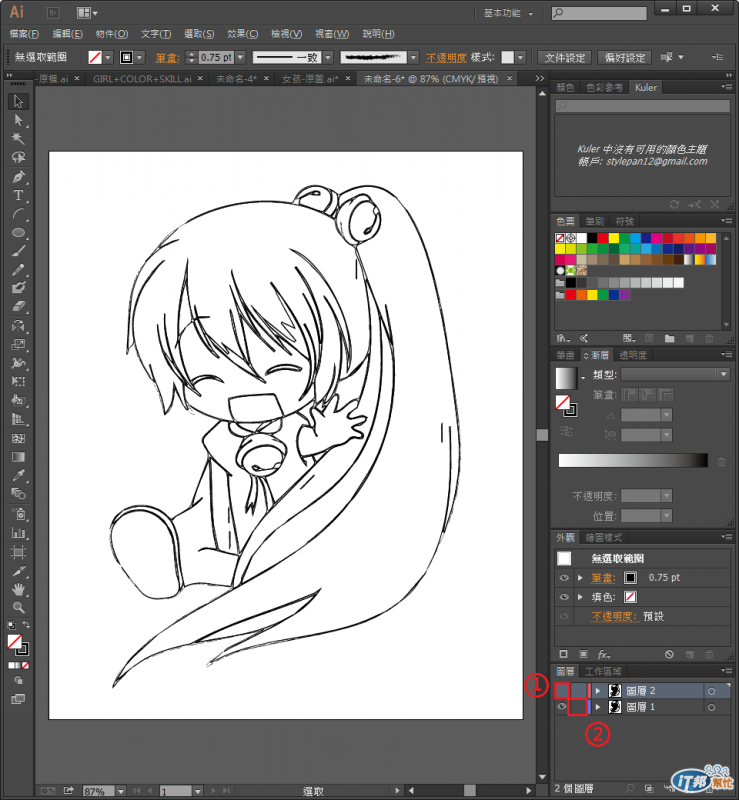The image size is (739, 800).
Task: Expand 填色 row in appearance panel
Action: 580,597
